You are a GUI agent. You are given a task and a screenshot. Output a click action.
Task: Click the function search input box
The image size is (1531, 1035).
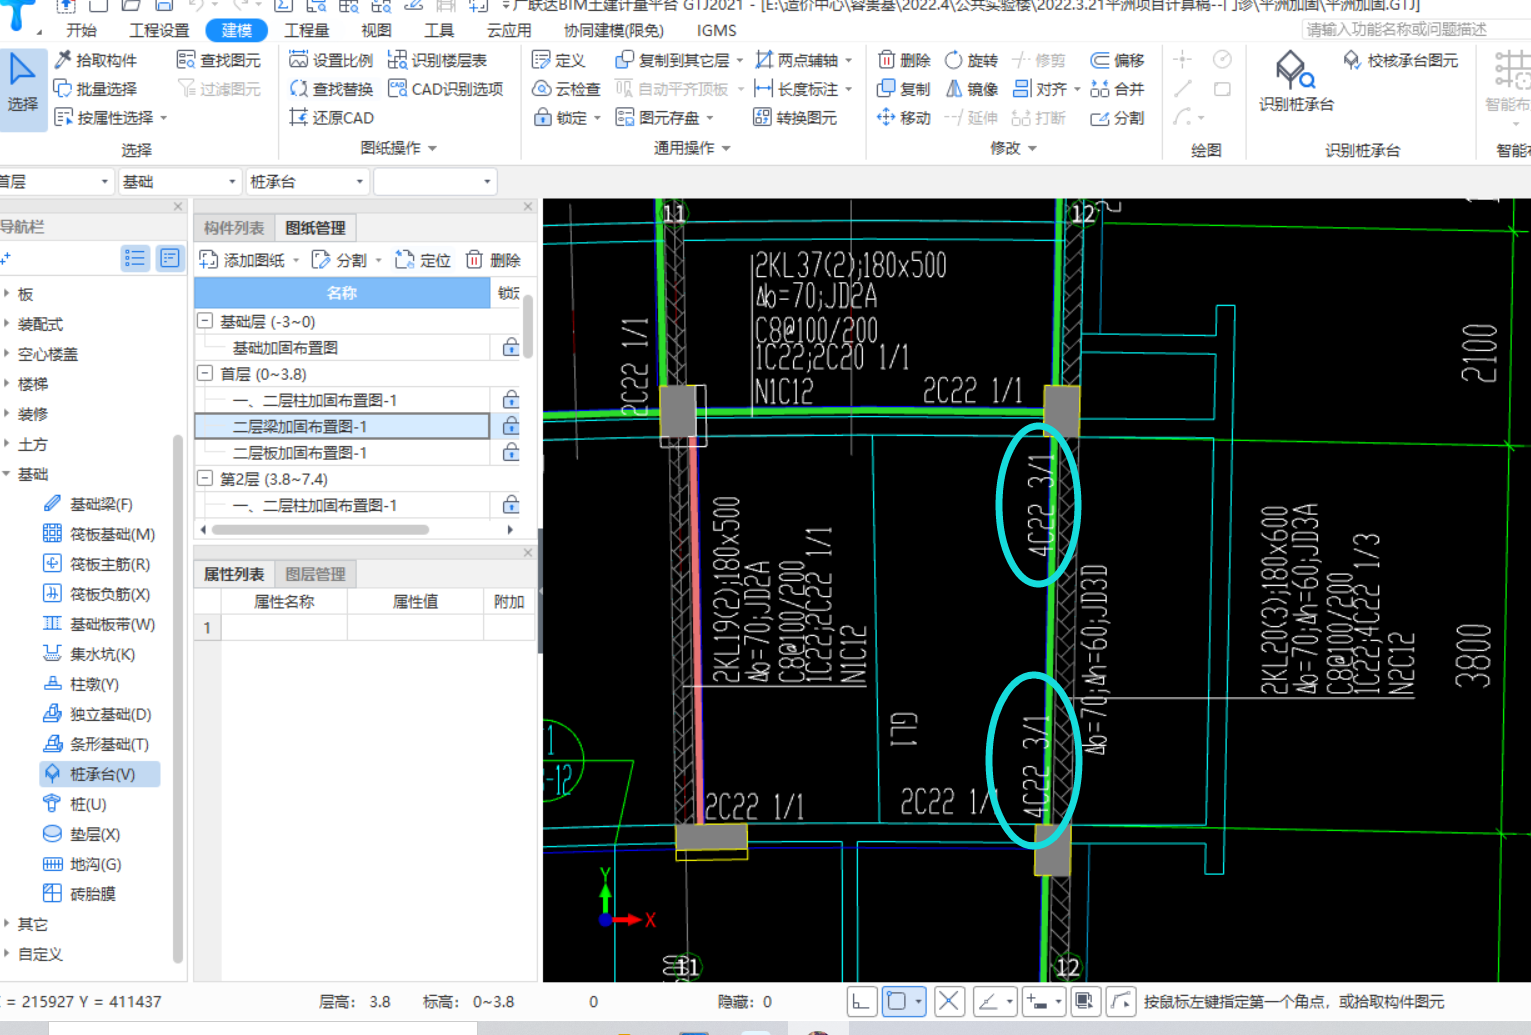tap(1416, 30)
